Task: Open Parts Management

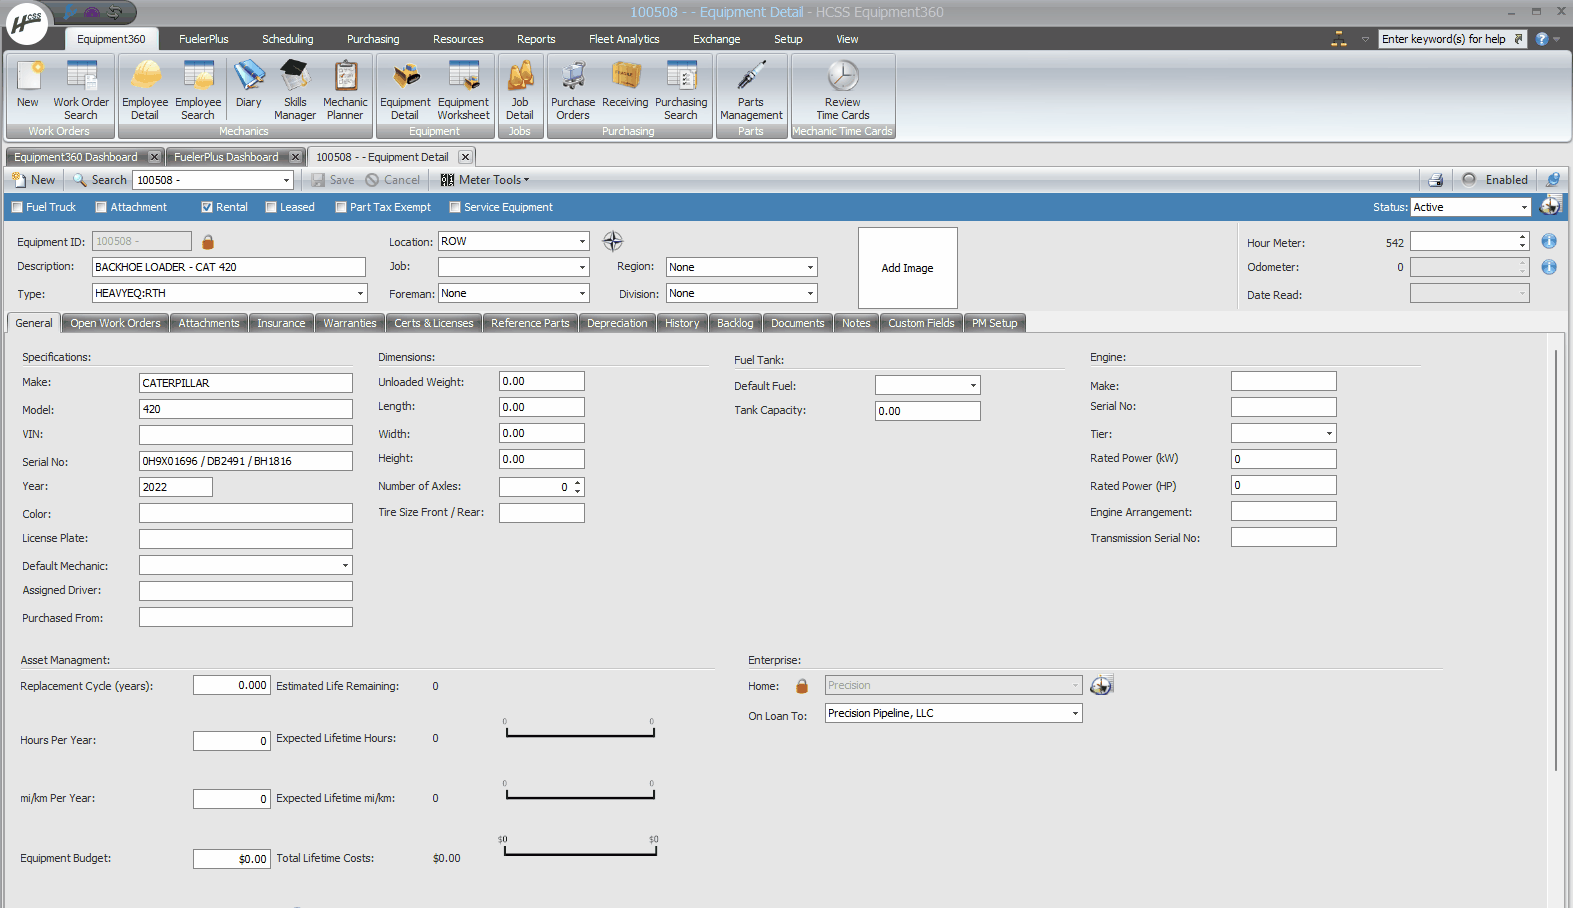Action: 751,89
